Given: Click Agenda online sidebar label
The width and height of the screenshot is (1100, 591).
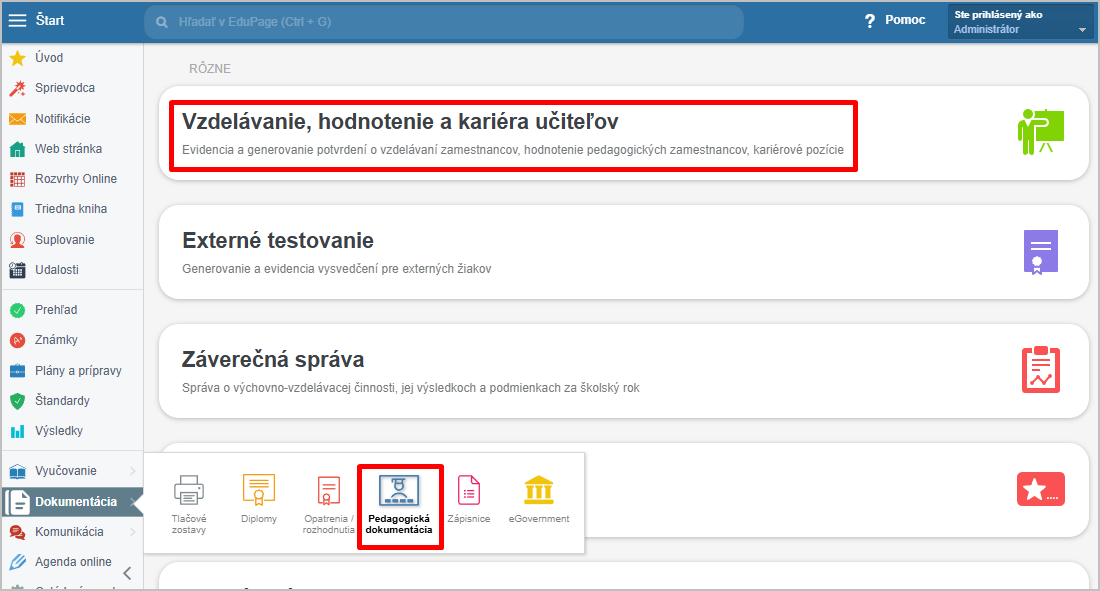Looking at the screenshot, I should tap(73, 562).
